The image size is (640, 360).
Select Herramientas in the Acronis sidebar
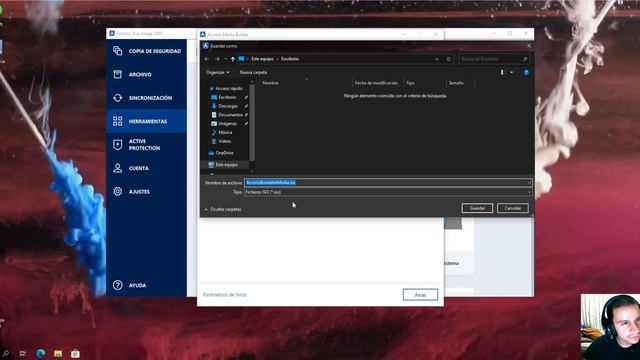point(147,121)
